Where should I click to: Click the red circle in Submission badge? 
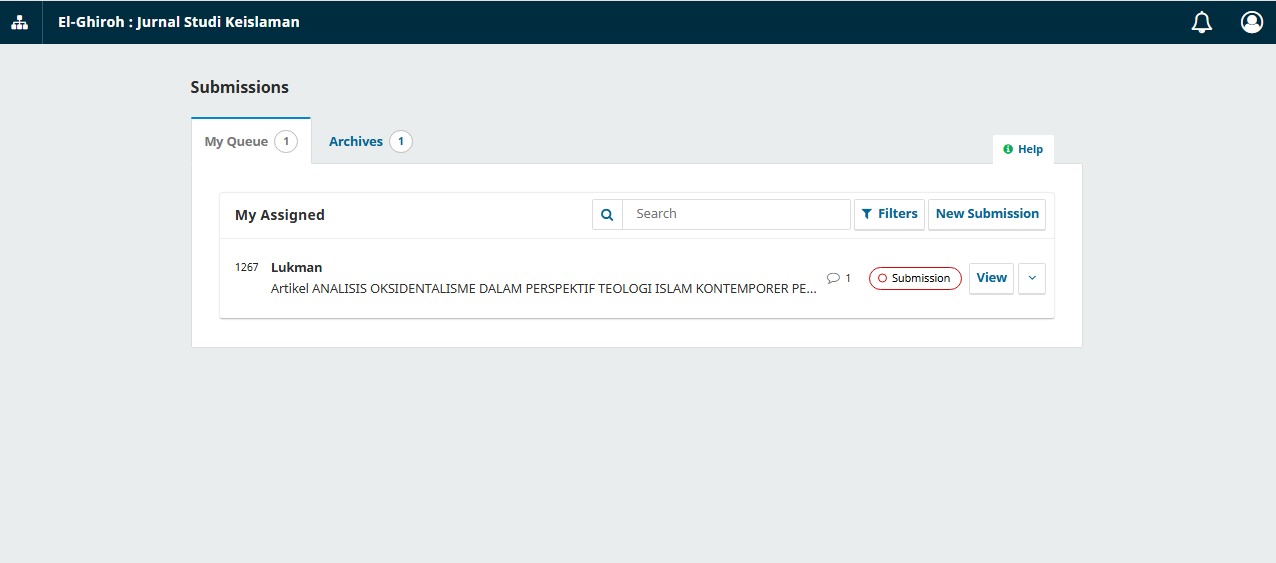[882, 278]
